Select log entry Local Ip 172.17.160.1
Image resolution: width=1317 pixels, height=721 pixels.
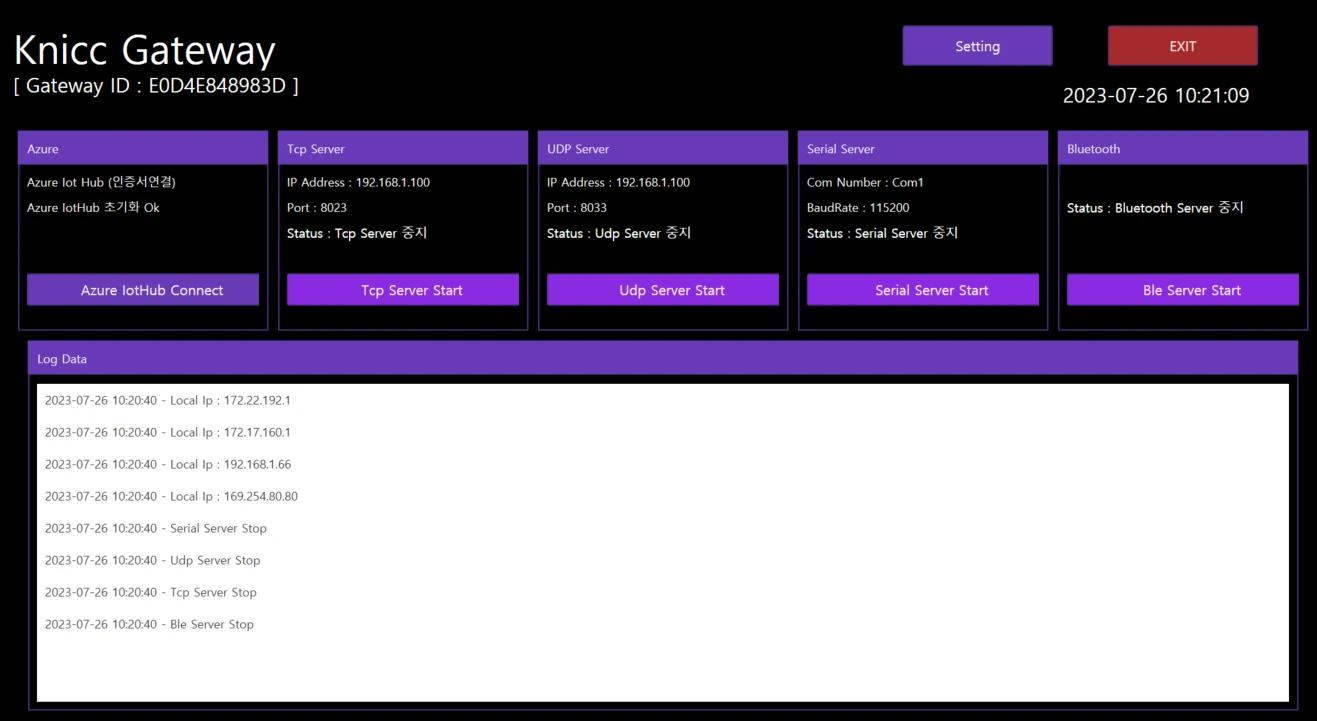[x=168, y=432]
